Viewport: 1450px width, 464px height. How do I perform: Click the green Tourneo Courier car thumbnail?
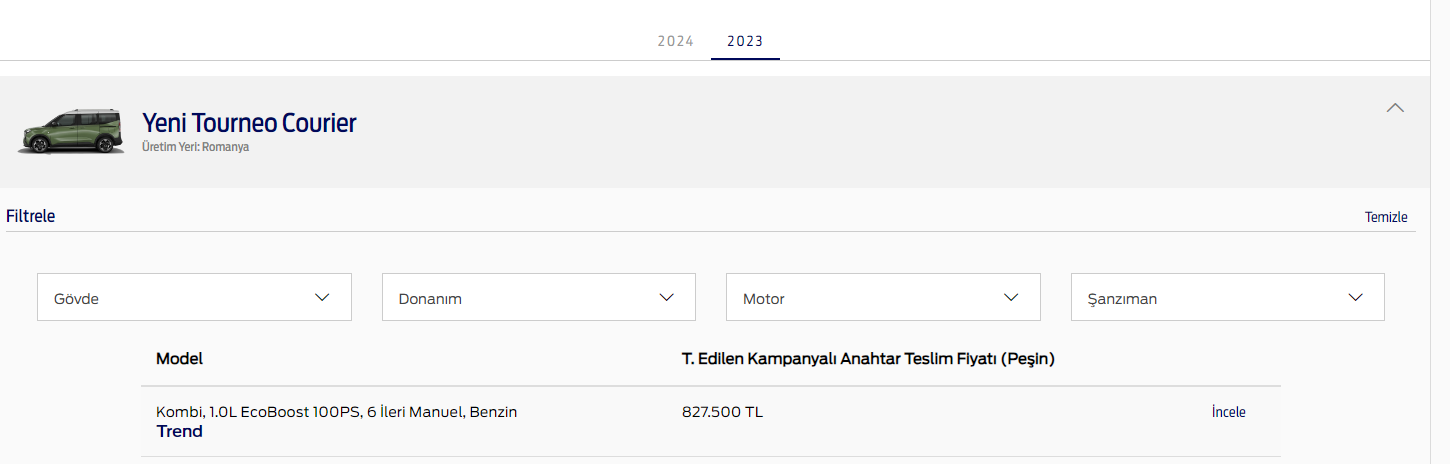click(71, 132)
